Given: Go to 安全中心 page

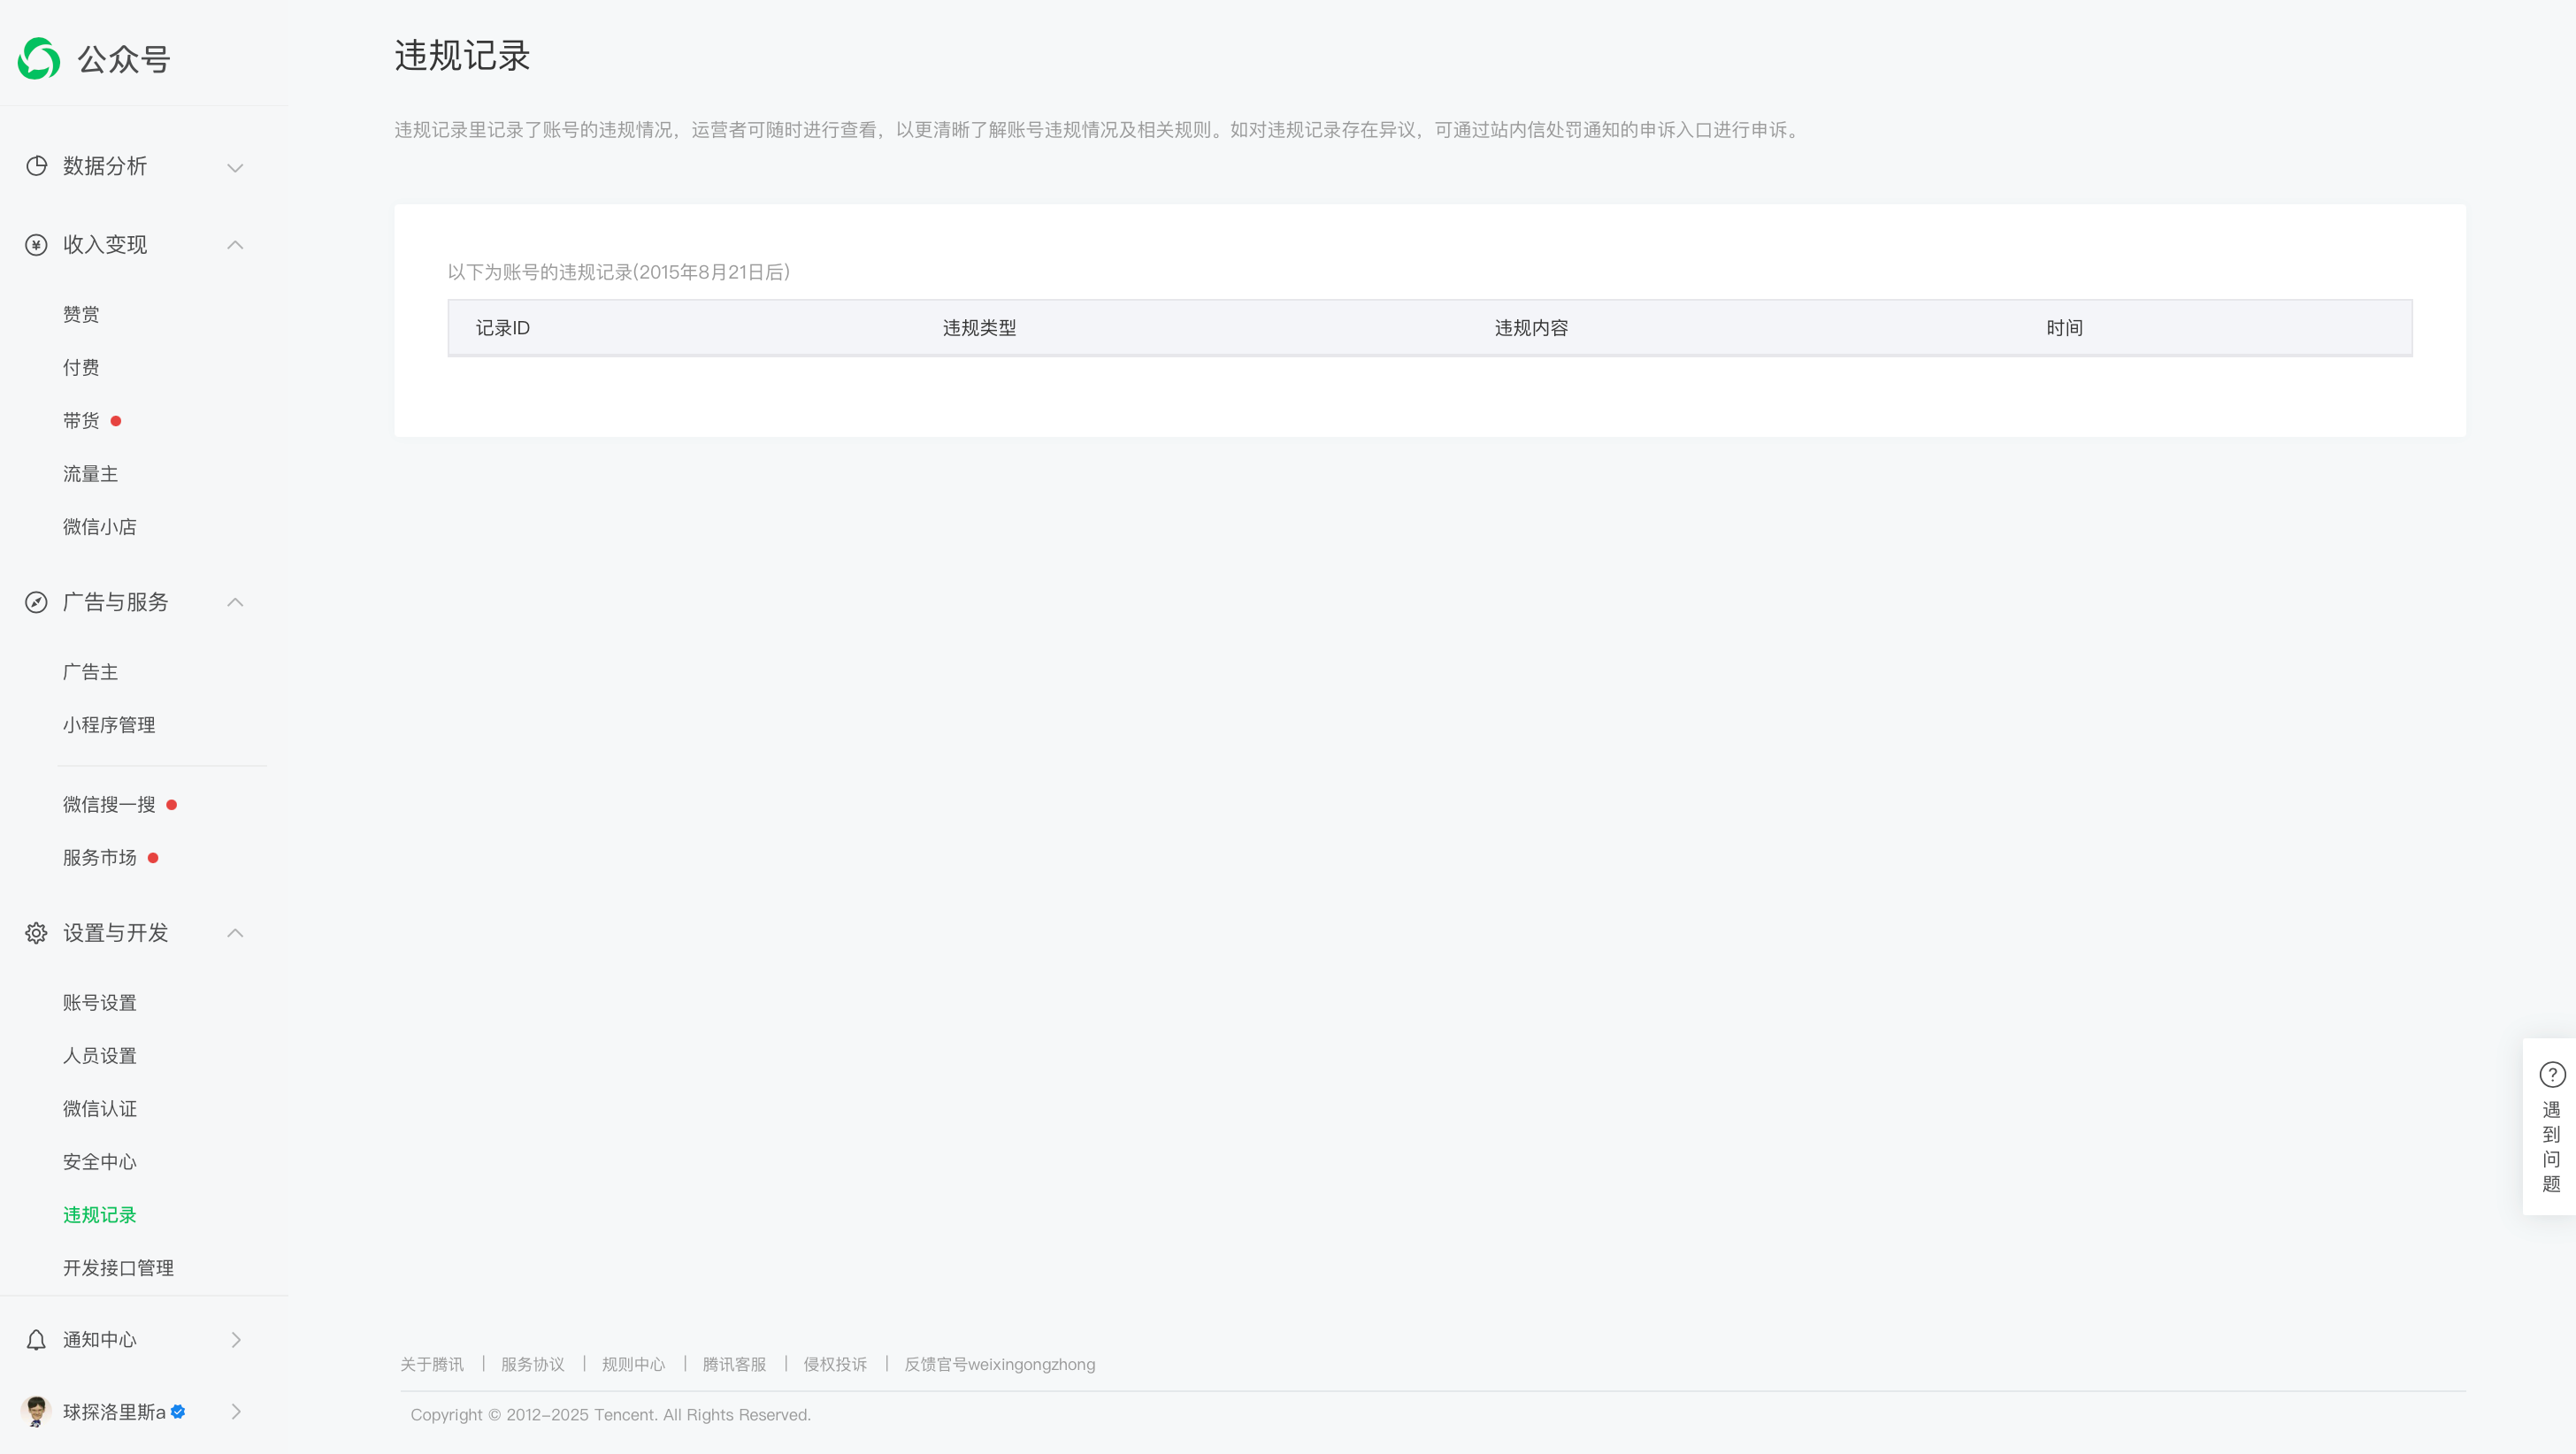Looking at the screenshot, I should 99,1162.
